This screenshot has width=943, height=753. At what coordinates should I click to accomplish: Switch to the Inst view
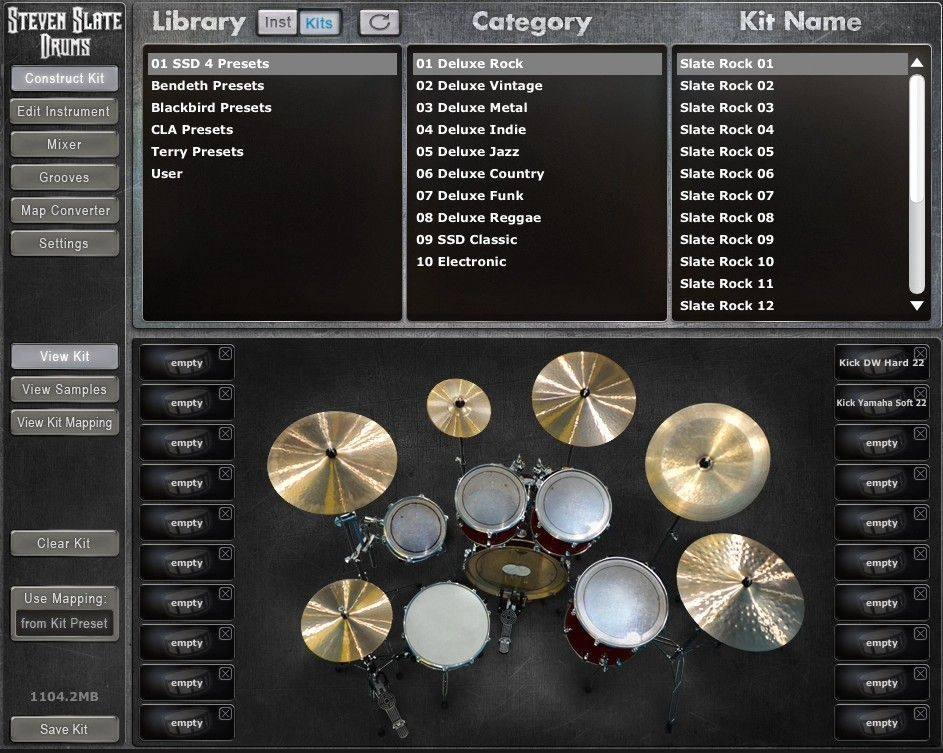click(x=276, y=21)
